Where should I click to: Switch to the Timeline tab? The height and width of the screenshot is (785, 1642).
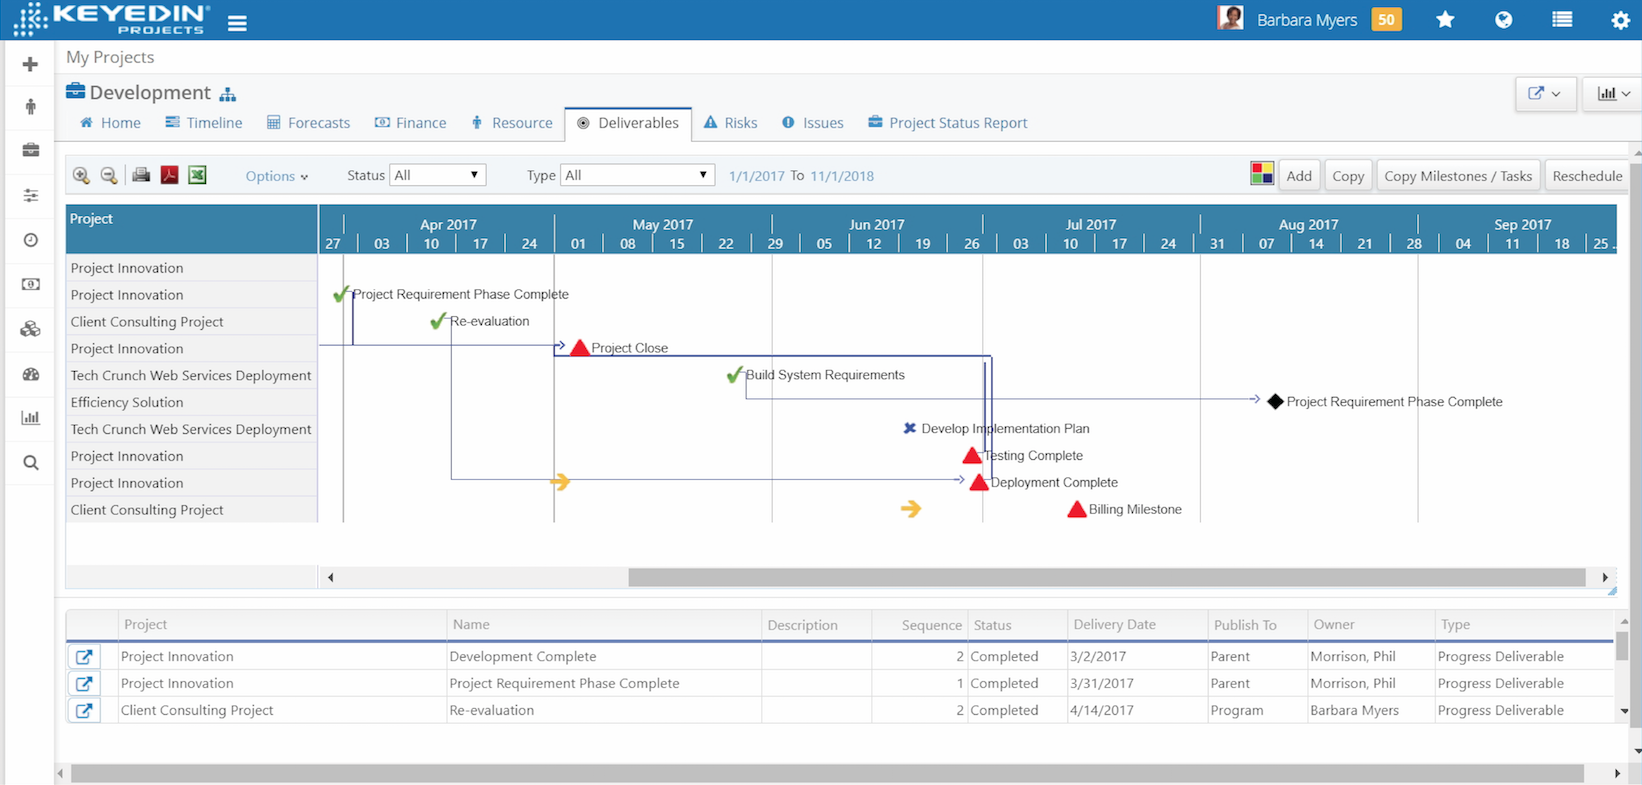click(204, 123)
